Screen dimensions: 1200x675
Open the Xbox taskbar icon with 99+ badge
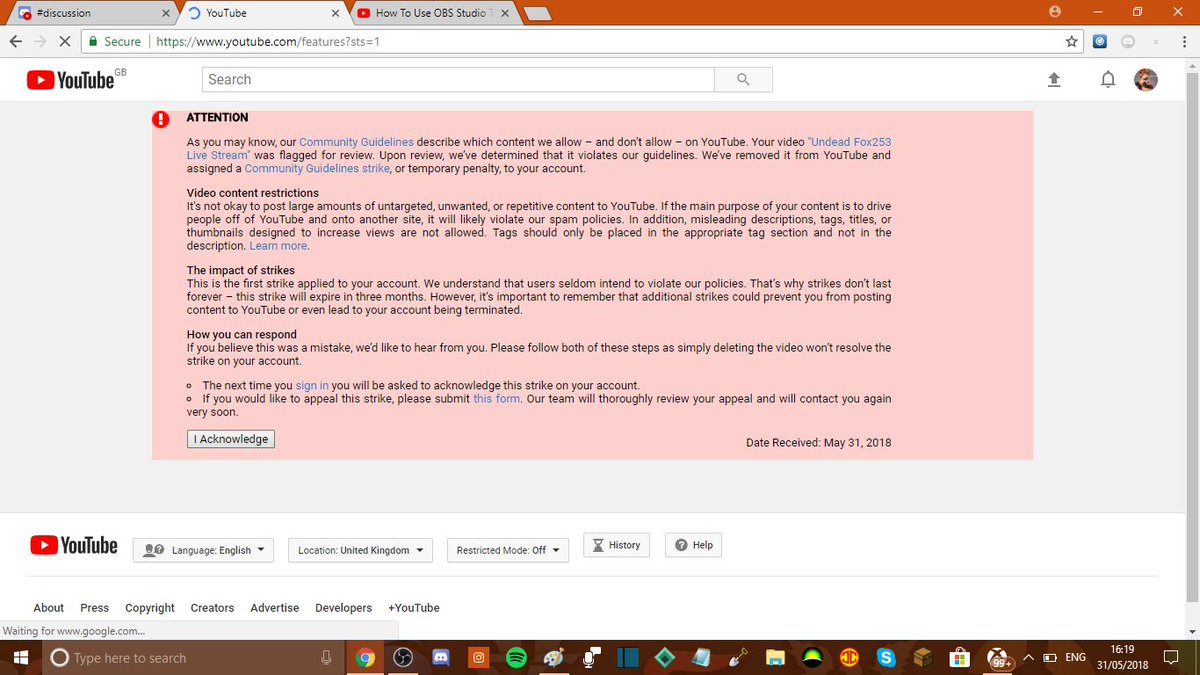1001,659
